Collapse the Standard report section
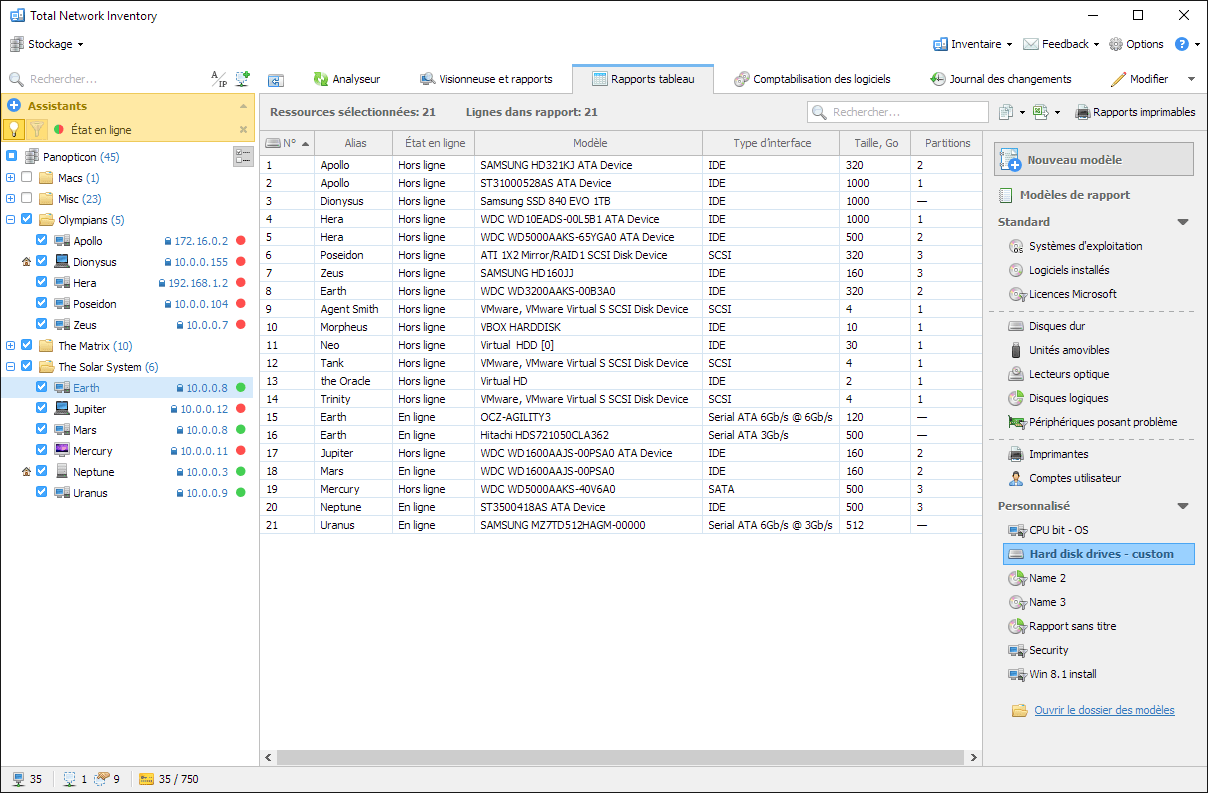Viewport: 1208px width, 793px height. coord(1183,222)
